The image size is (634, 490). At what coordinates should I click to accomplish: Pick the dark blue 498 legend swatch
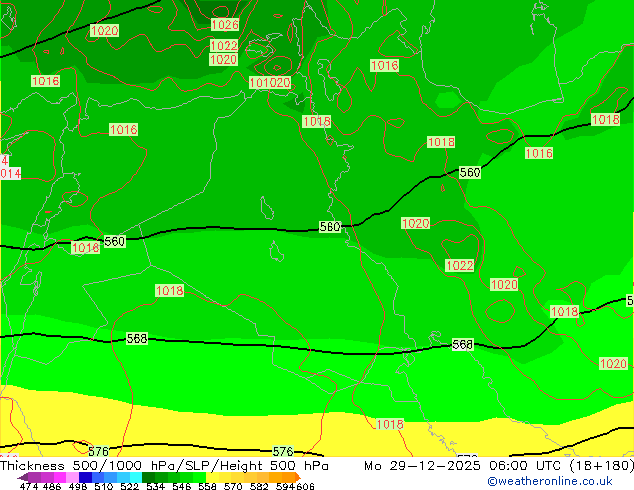[x=85, y=477]
